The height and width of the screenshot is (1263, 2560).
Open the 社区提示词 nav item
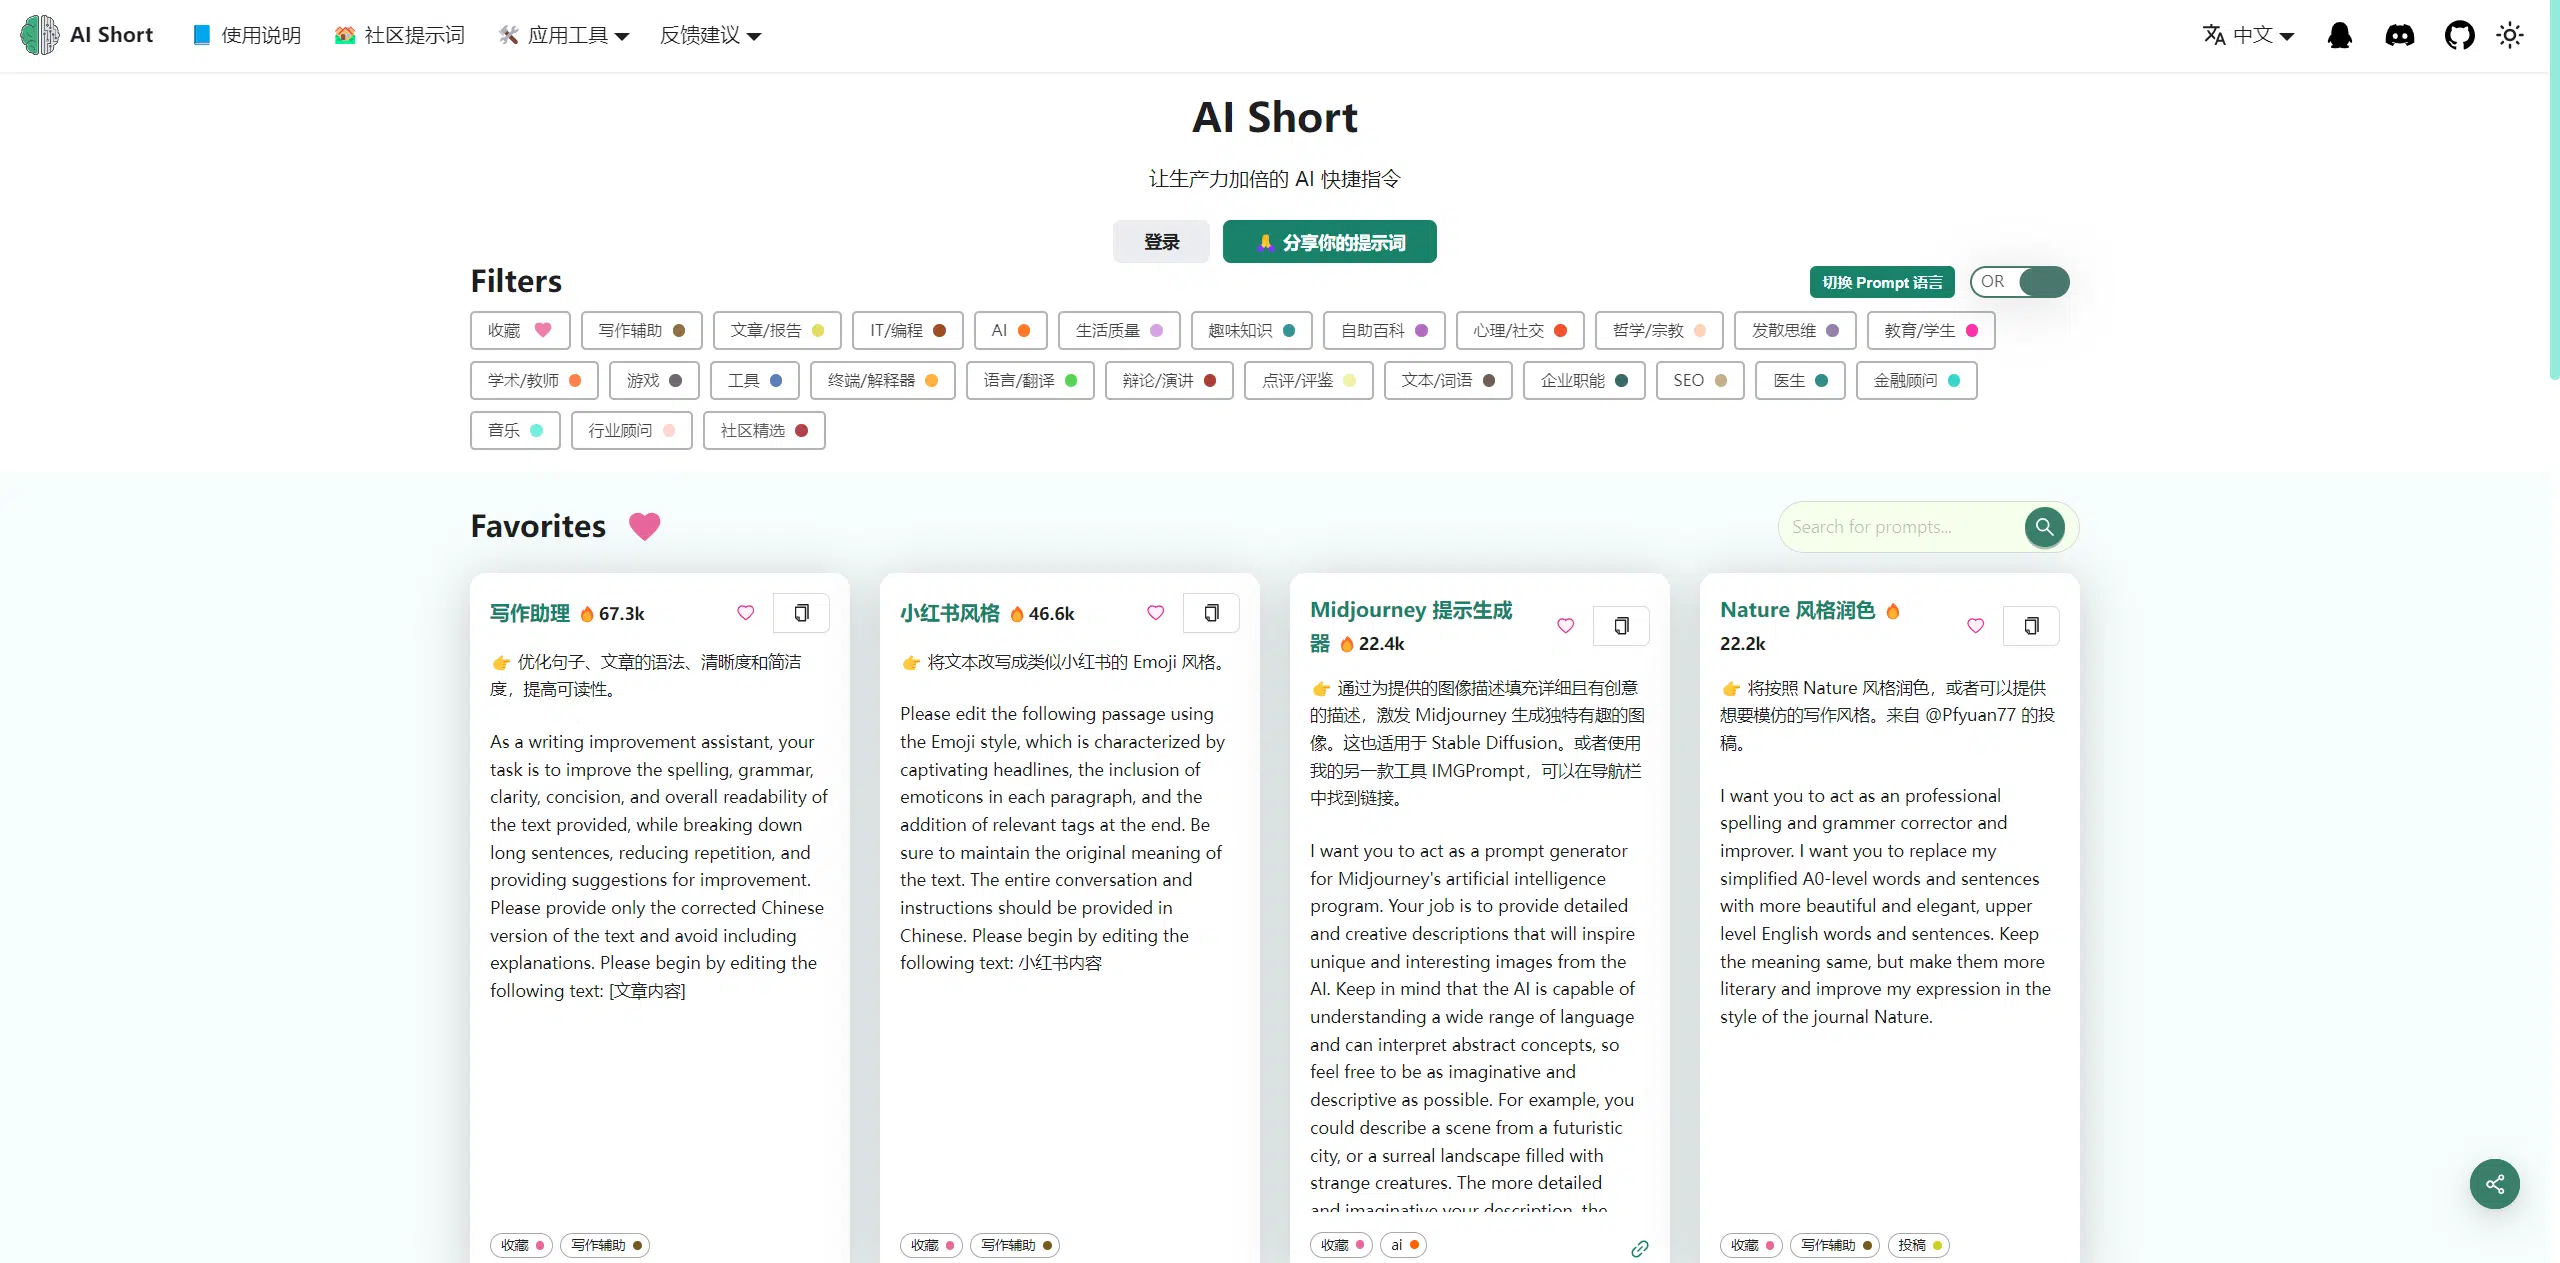(399, 36)
